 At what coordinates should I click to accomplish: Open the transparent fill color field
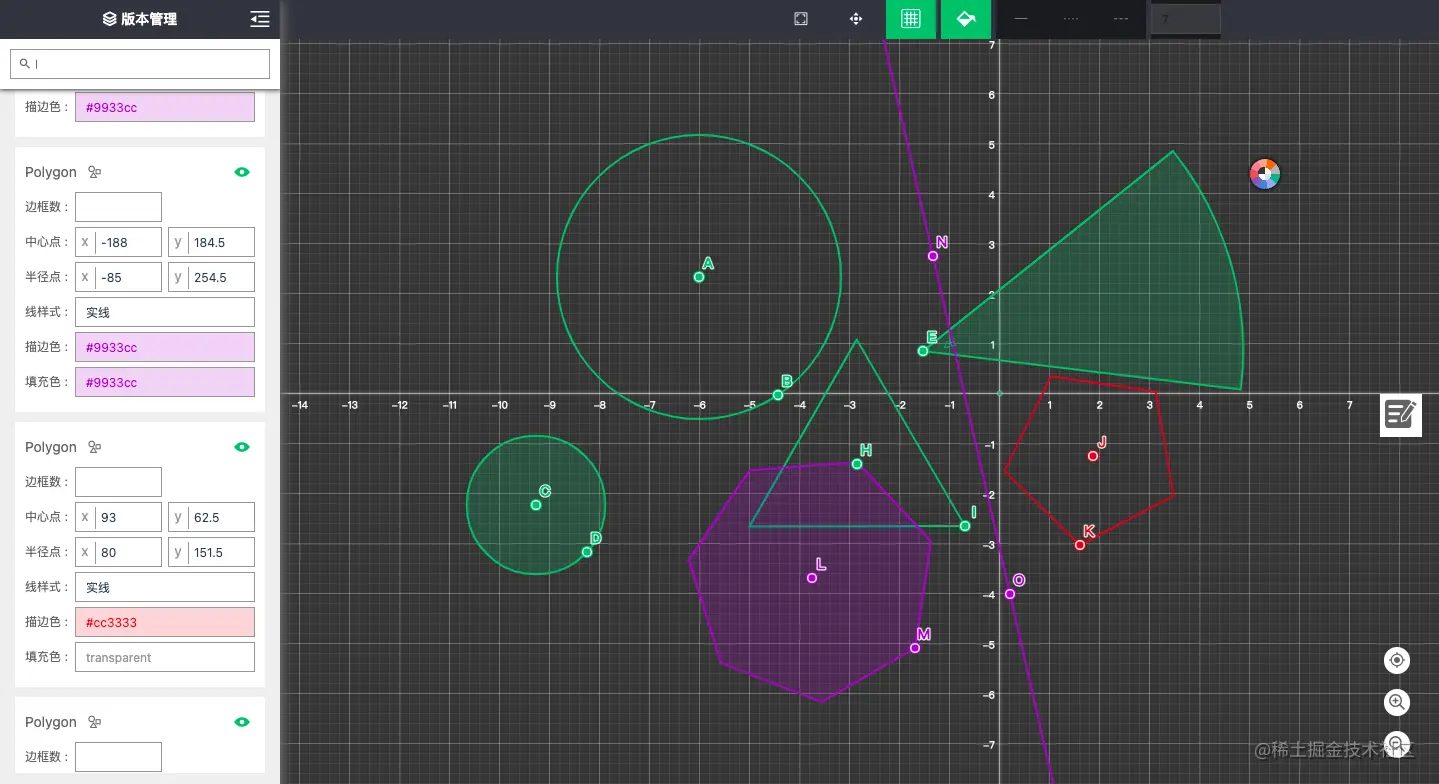pos(165,657)
